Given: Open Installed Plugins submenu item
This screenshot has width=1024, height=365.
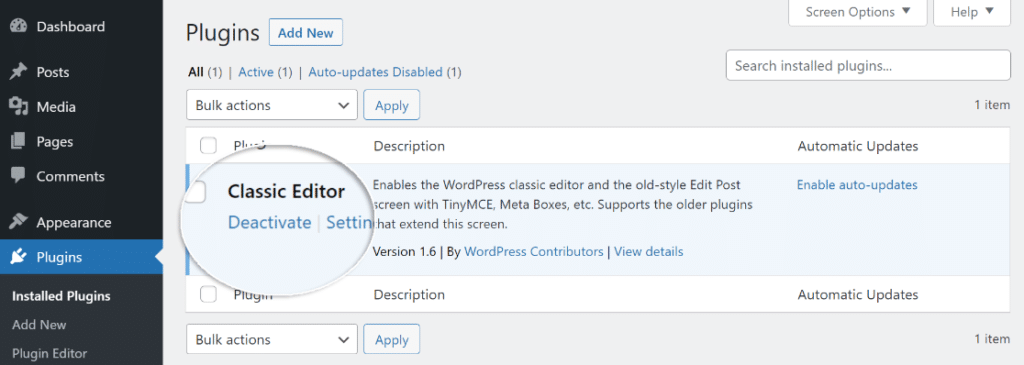Looking at the screenshot, I should (61, 296).
